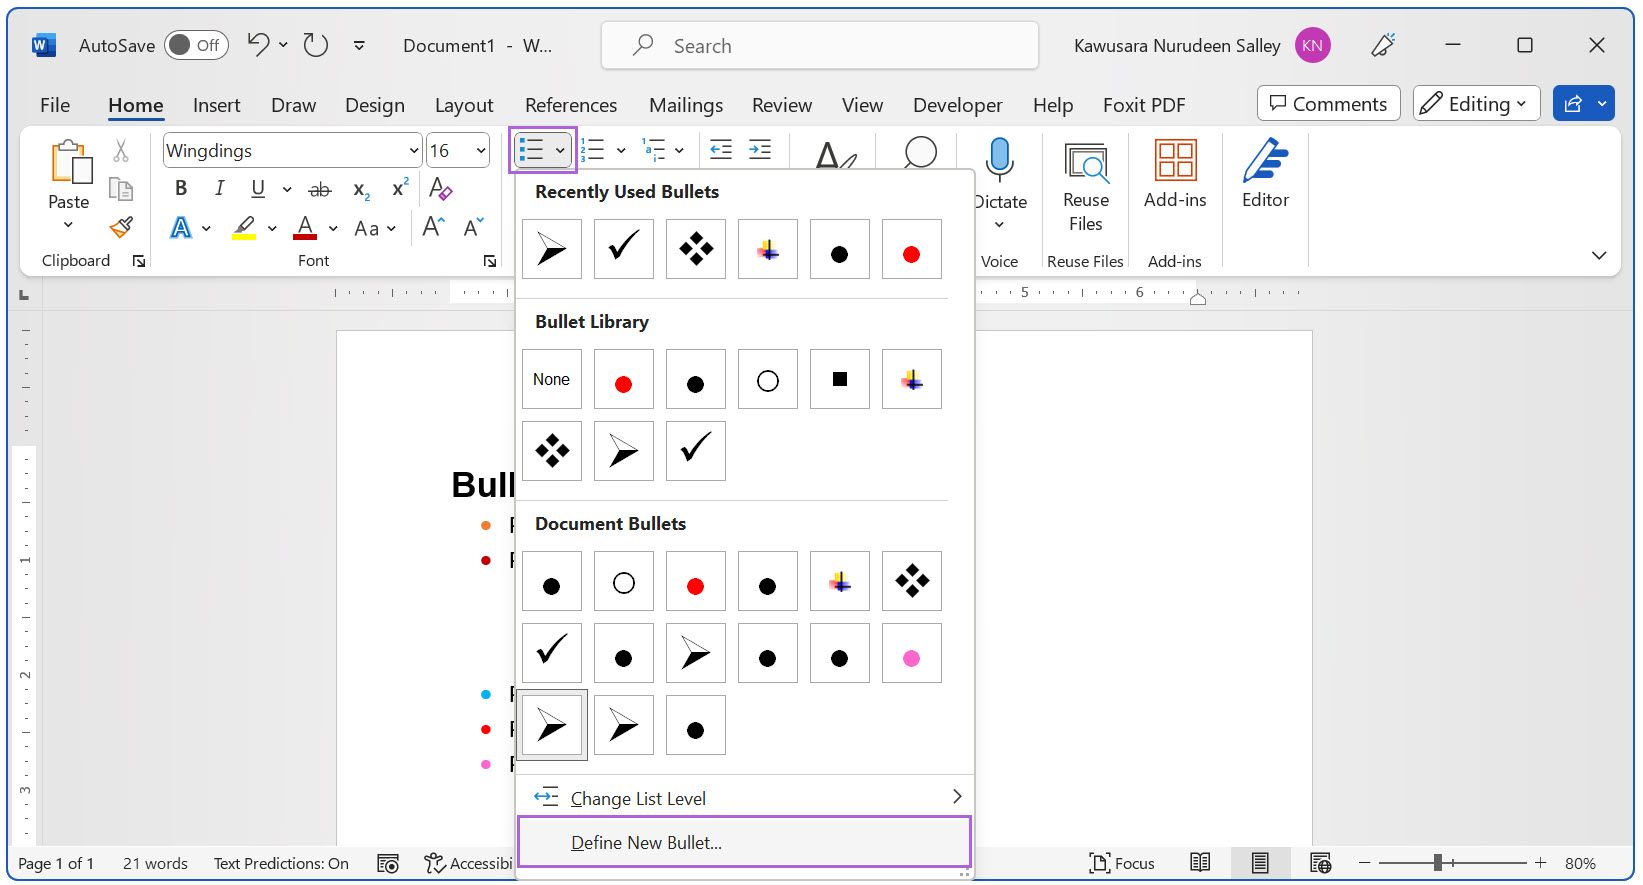Click the Numbering list icon

click(x=594, y=150)
